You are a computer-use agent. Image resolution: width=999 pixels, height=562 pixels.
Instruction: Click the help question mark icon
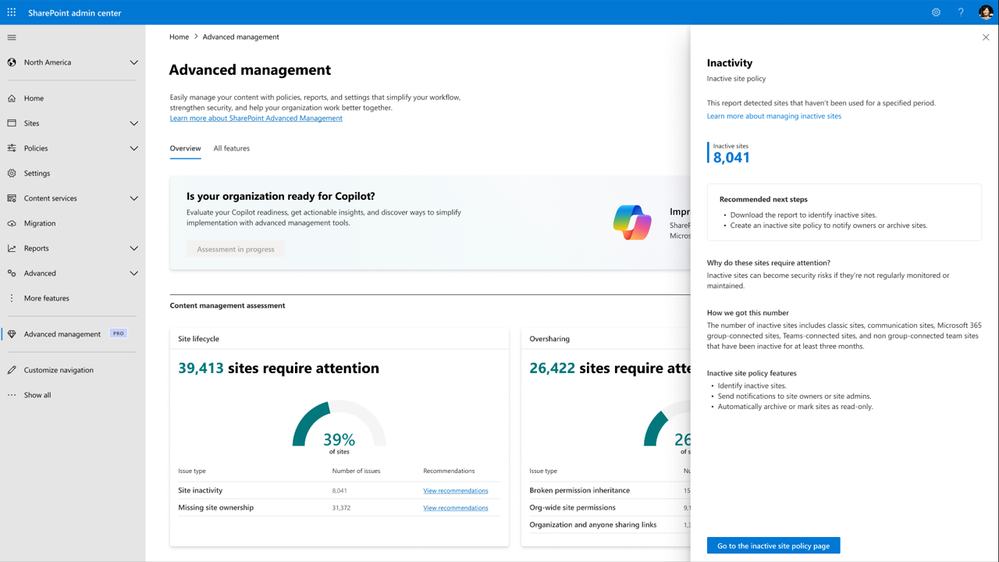[x=961, y=12]
